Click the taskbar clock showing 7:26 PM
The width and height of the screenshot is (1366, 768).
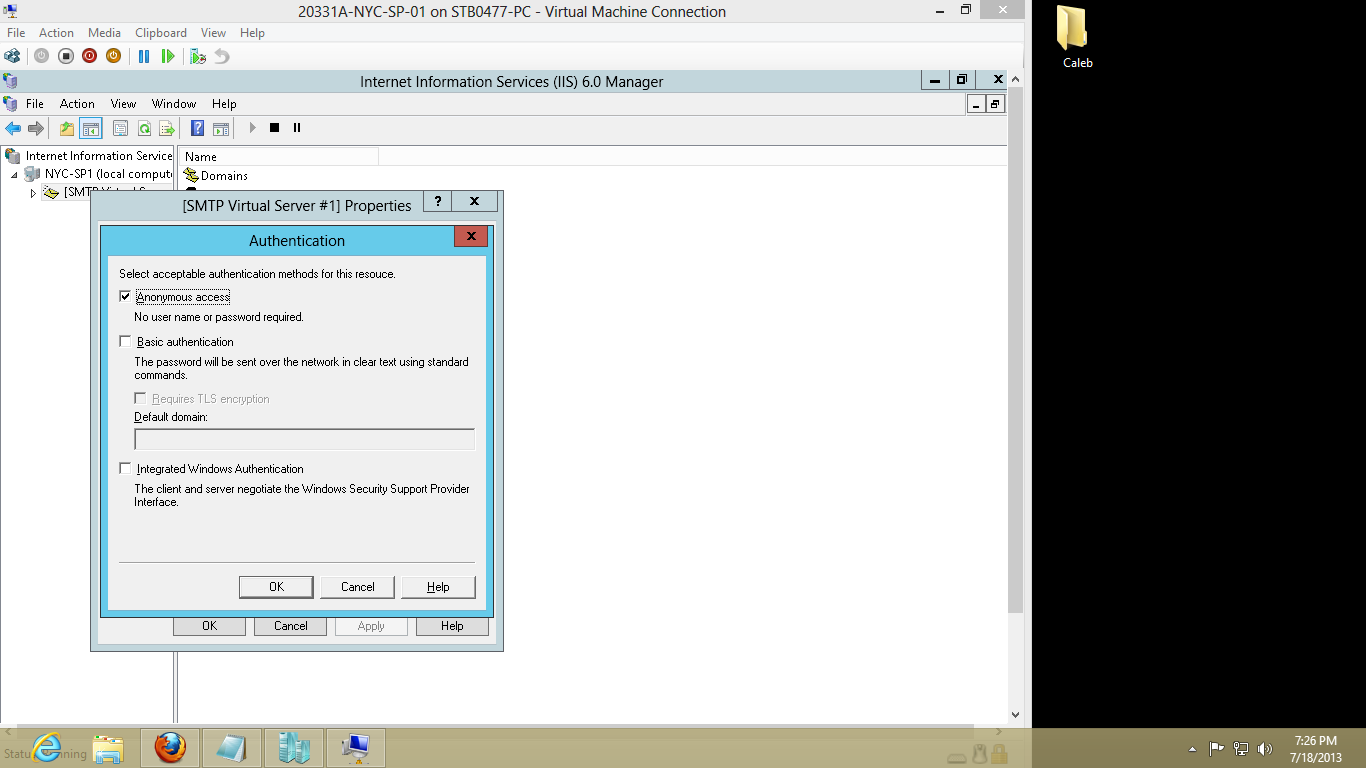pyautogui.click(x=1315, y=749)
